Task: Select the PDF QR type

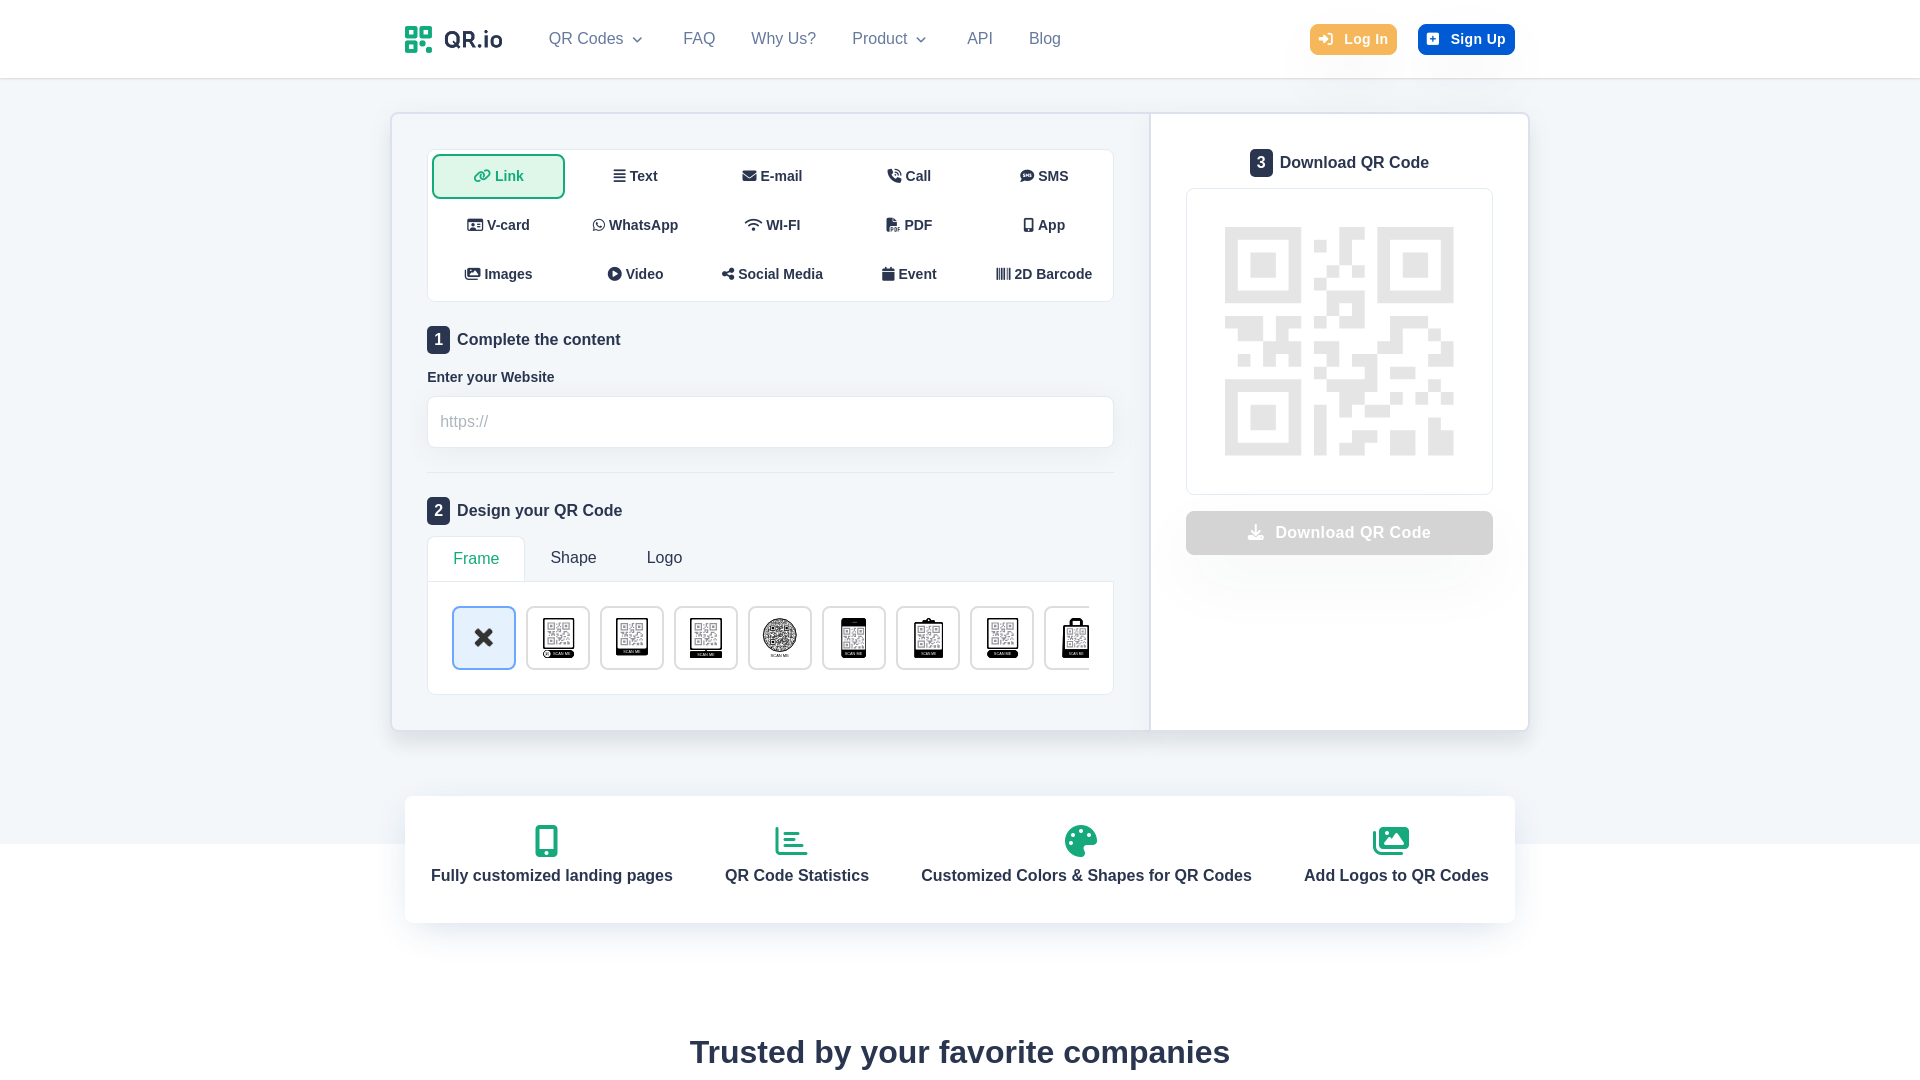Action: click(x=909, y=225)
